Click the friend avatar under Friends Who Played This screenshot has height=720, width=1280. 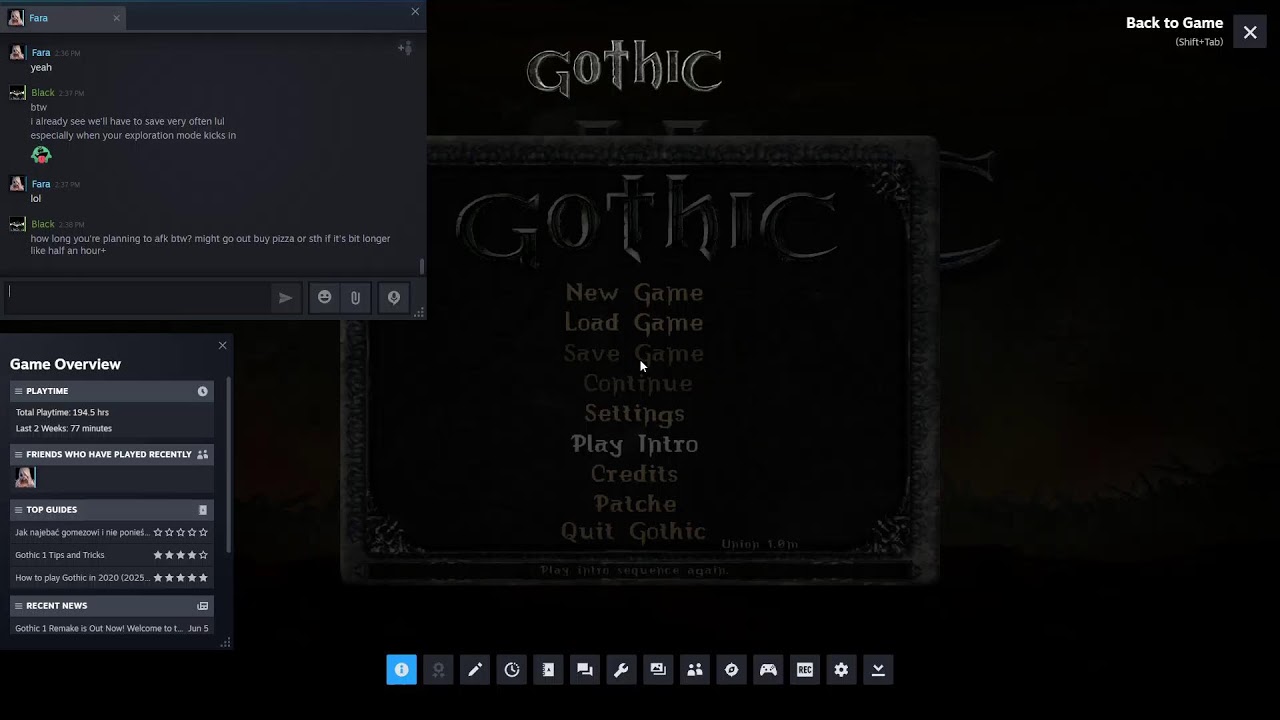pyautogui.click(x=26, y=478)
